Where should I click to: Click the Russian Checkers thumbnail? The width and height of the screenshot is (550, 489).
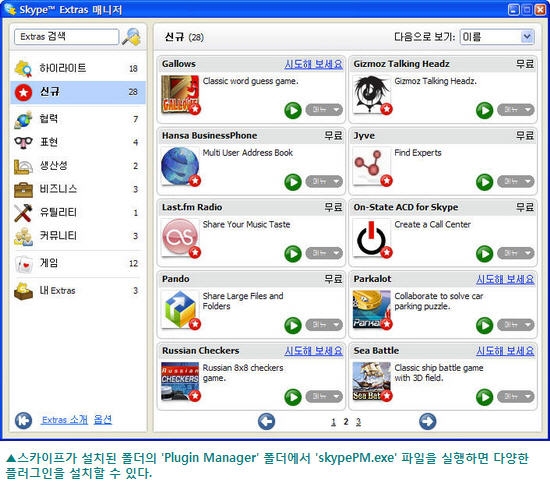pos(180,381)
